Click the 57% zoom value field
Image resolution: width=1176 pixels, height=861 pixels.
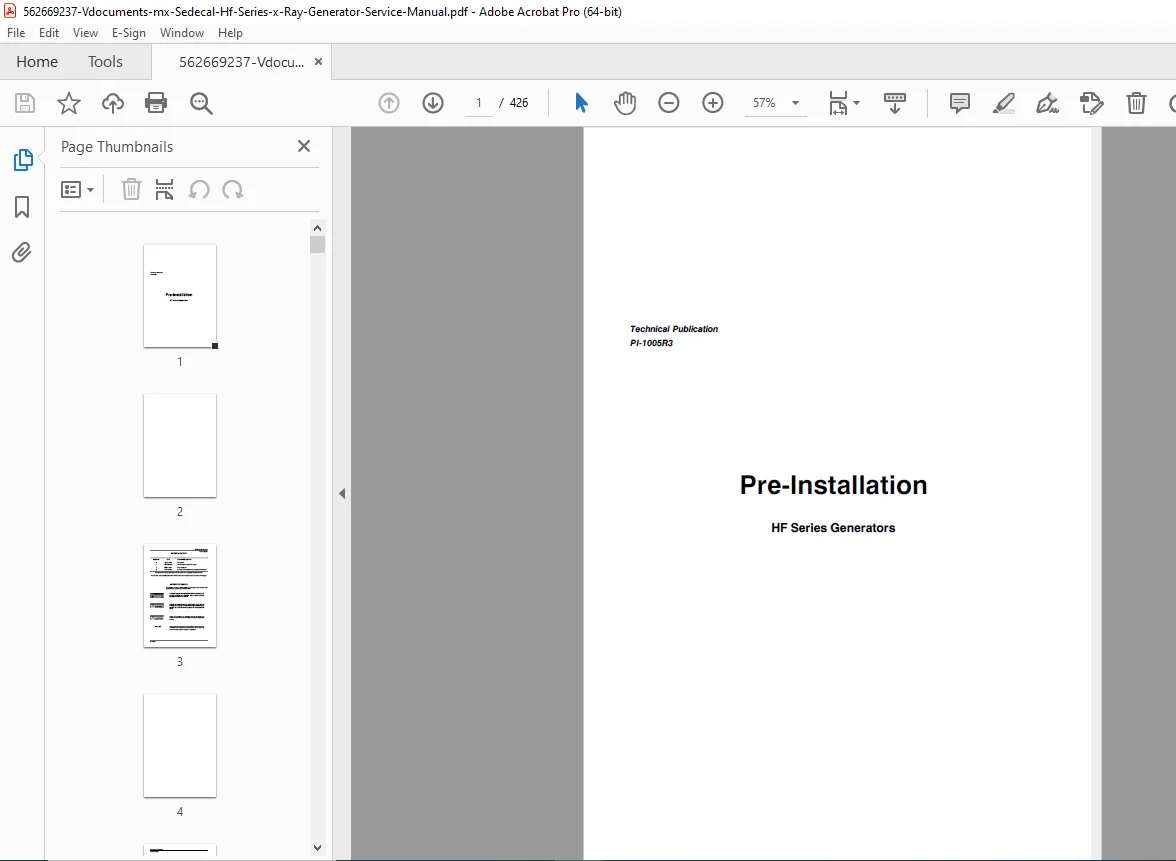tap(764, 103)
